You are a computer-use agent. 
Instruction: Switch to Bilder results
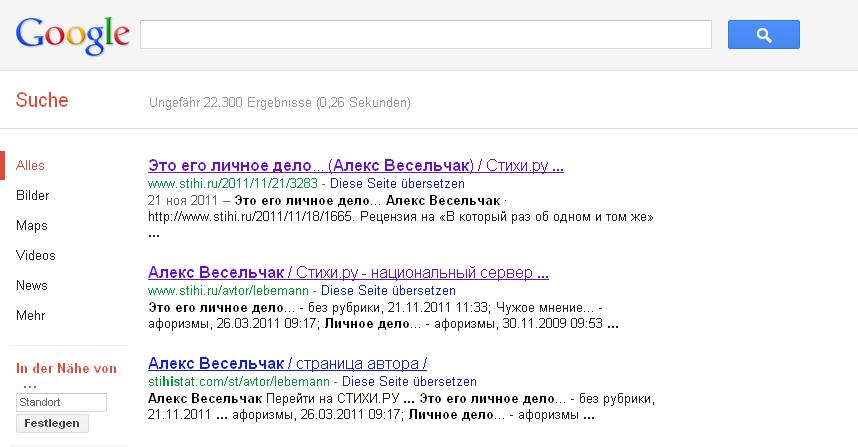(x=33, y=196)
